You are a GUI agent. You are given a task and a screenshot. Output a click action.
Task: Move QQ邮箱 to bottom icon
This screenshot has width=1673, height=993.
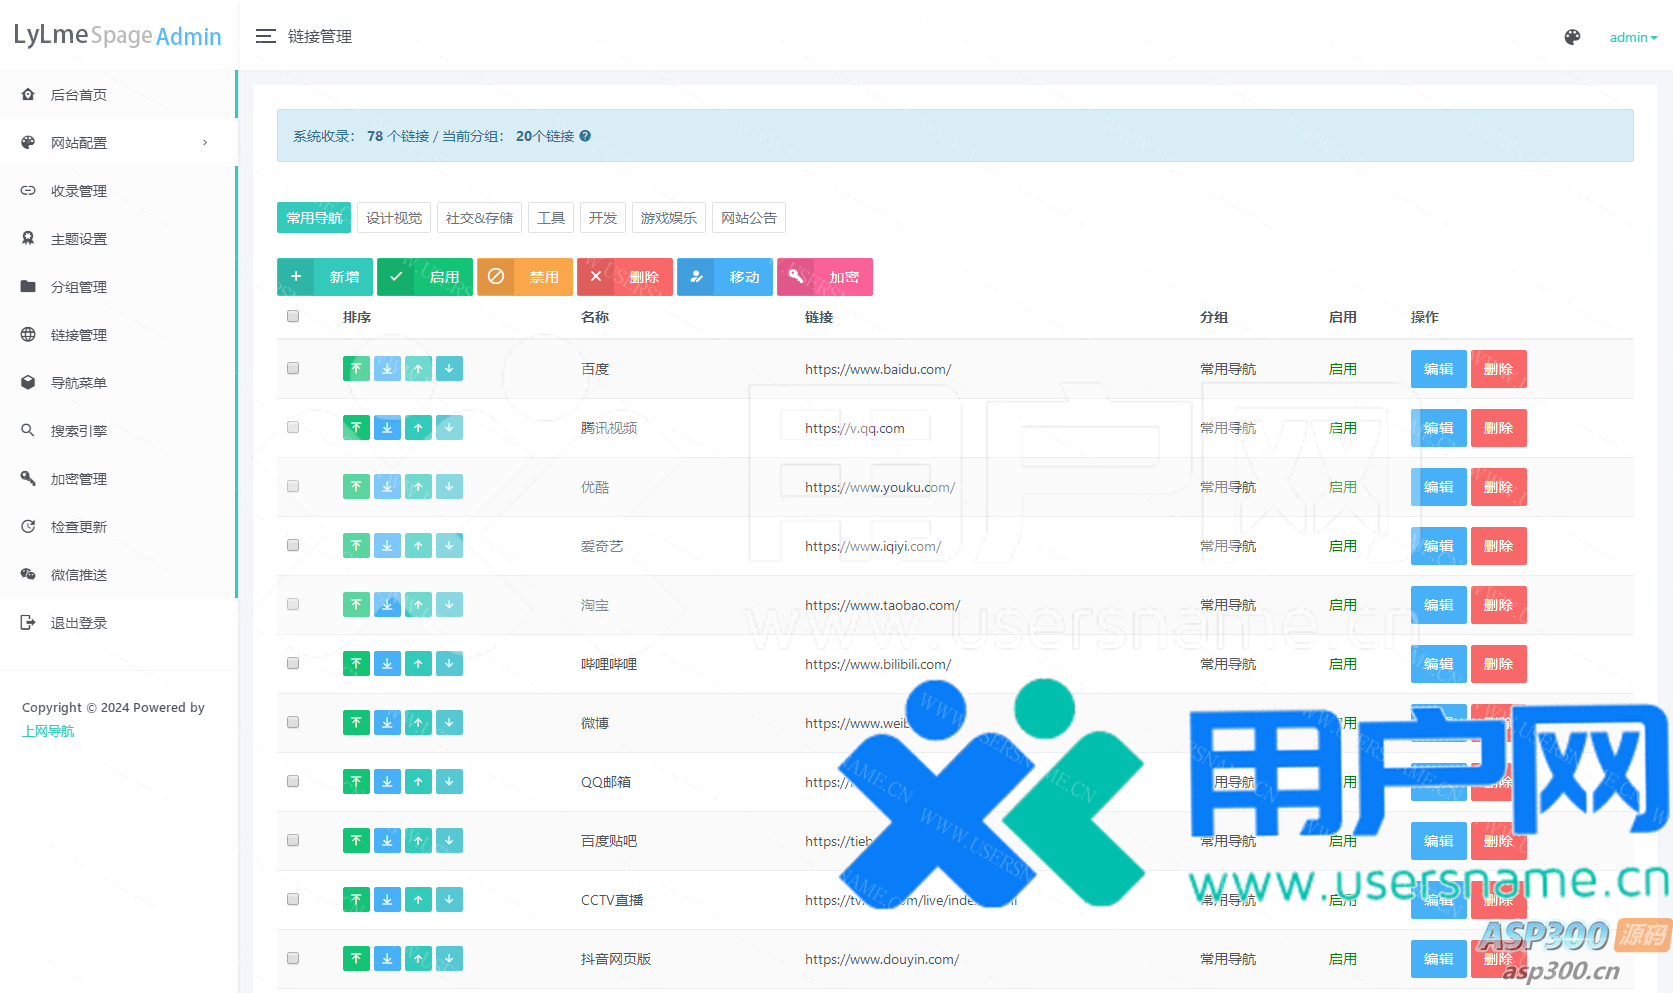click(x=387, y=782)
